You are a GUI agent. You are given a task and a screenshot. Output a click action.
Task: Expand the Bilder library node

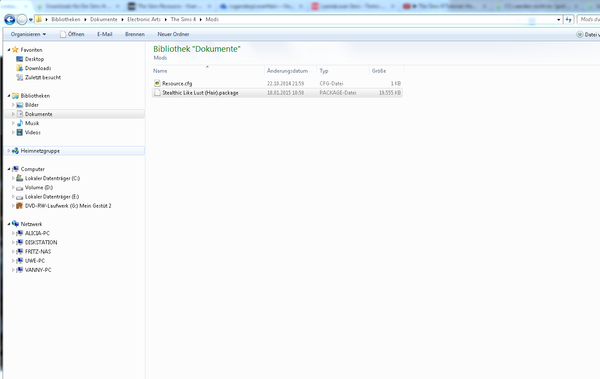click(x=13, y=105)
